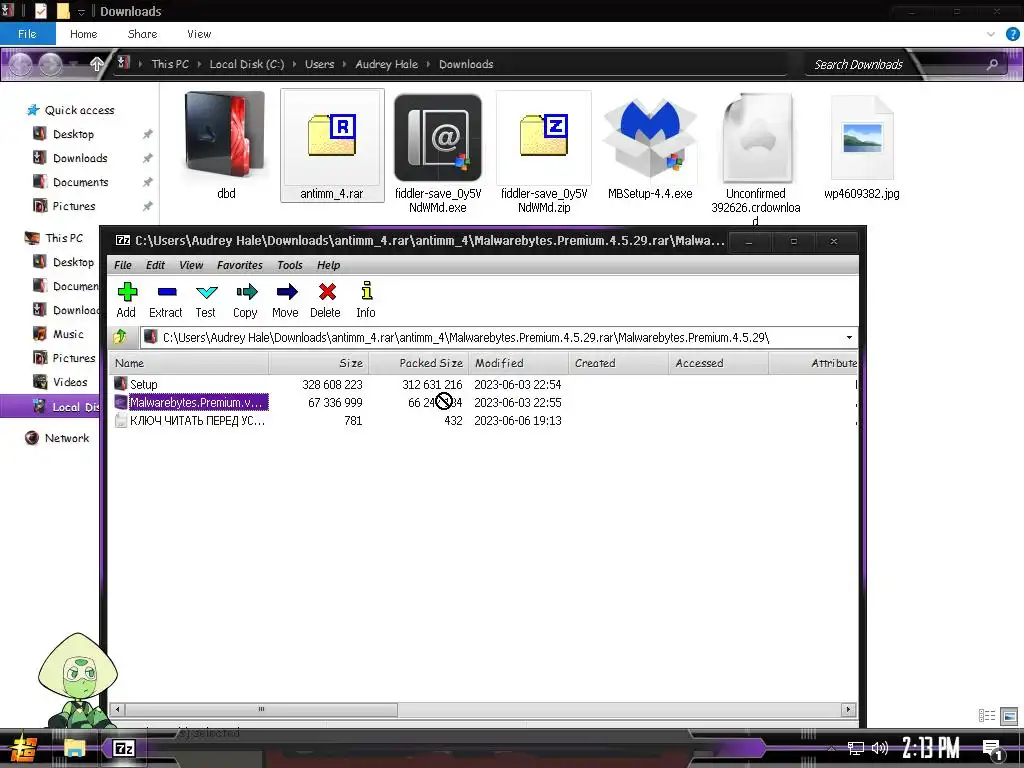Open the Home tab in Explorer
Viewport: 1024px width, 768px height.
[84, 34]
